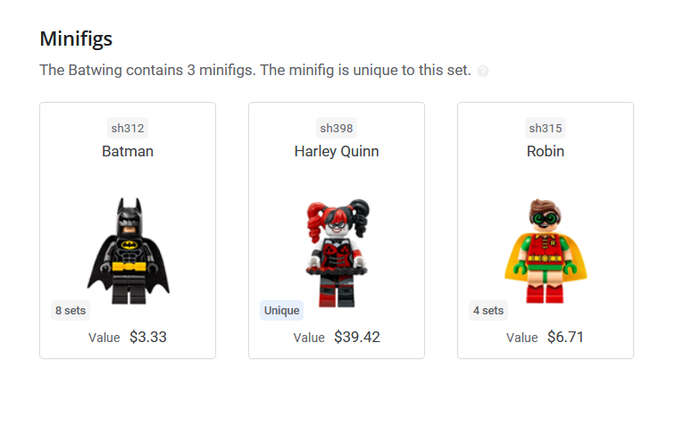
Task: Click the Value label on Robin card
Action: (x=522, y=338)
